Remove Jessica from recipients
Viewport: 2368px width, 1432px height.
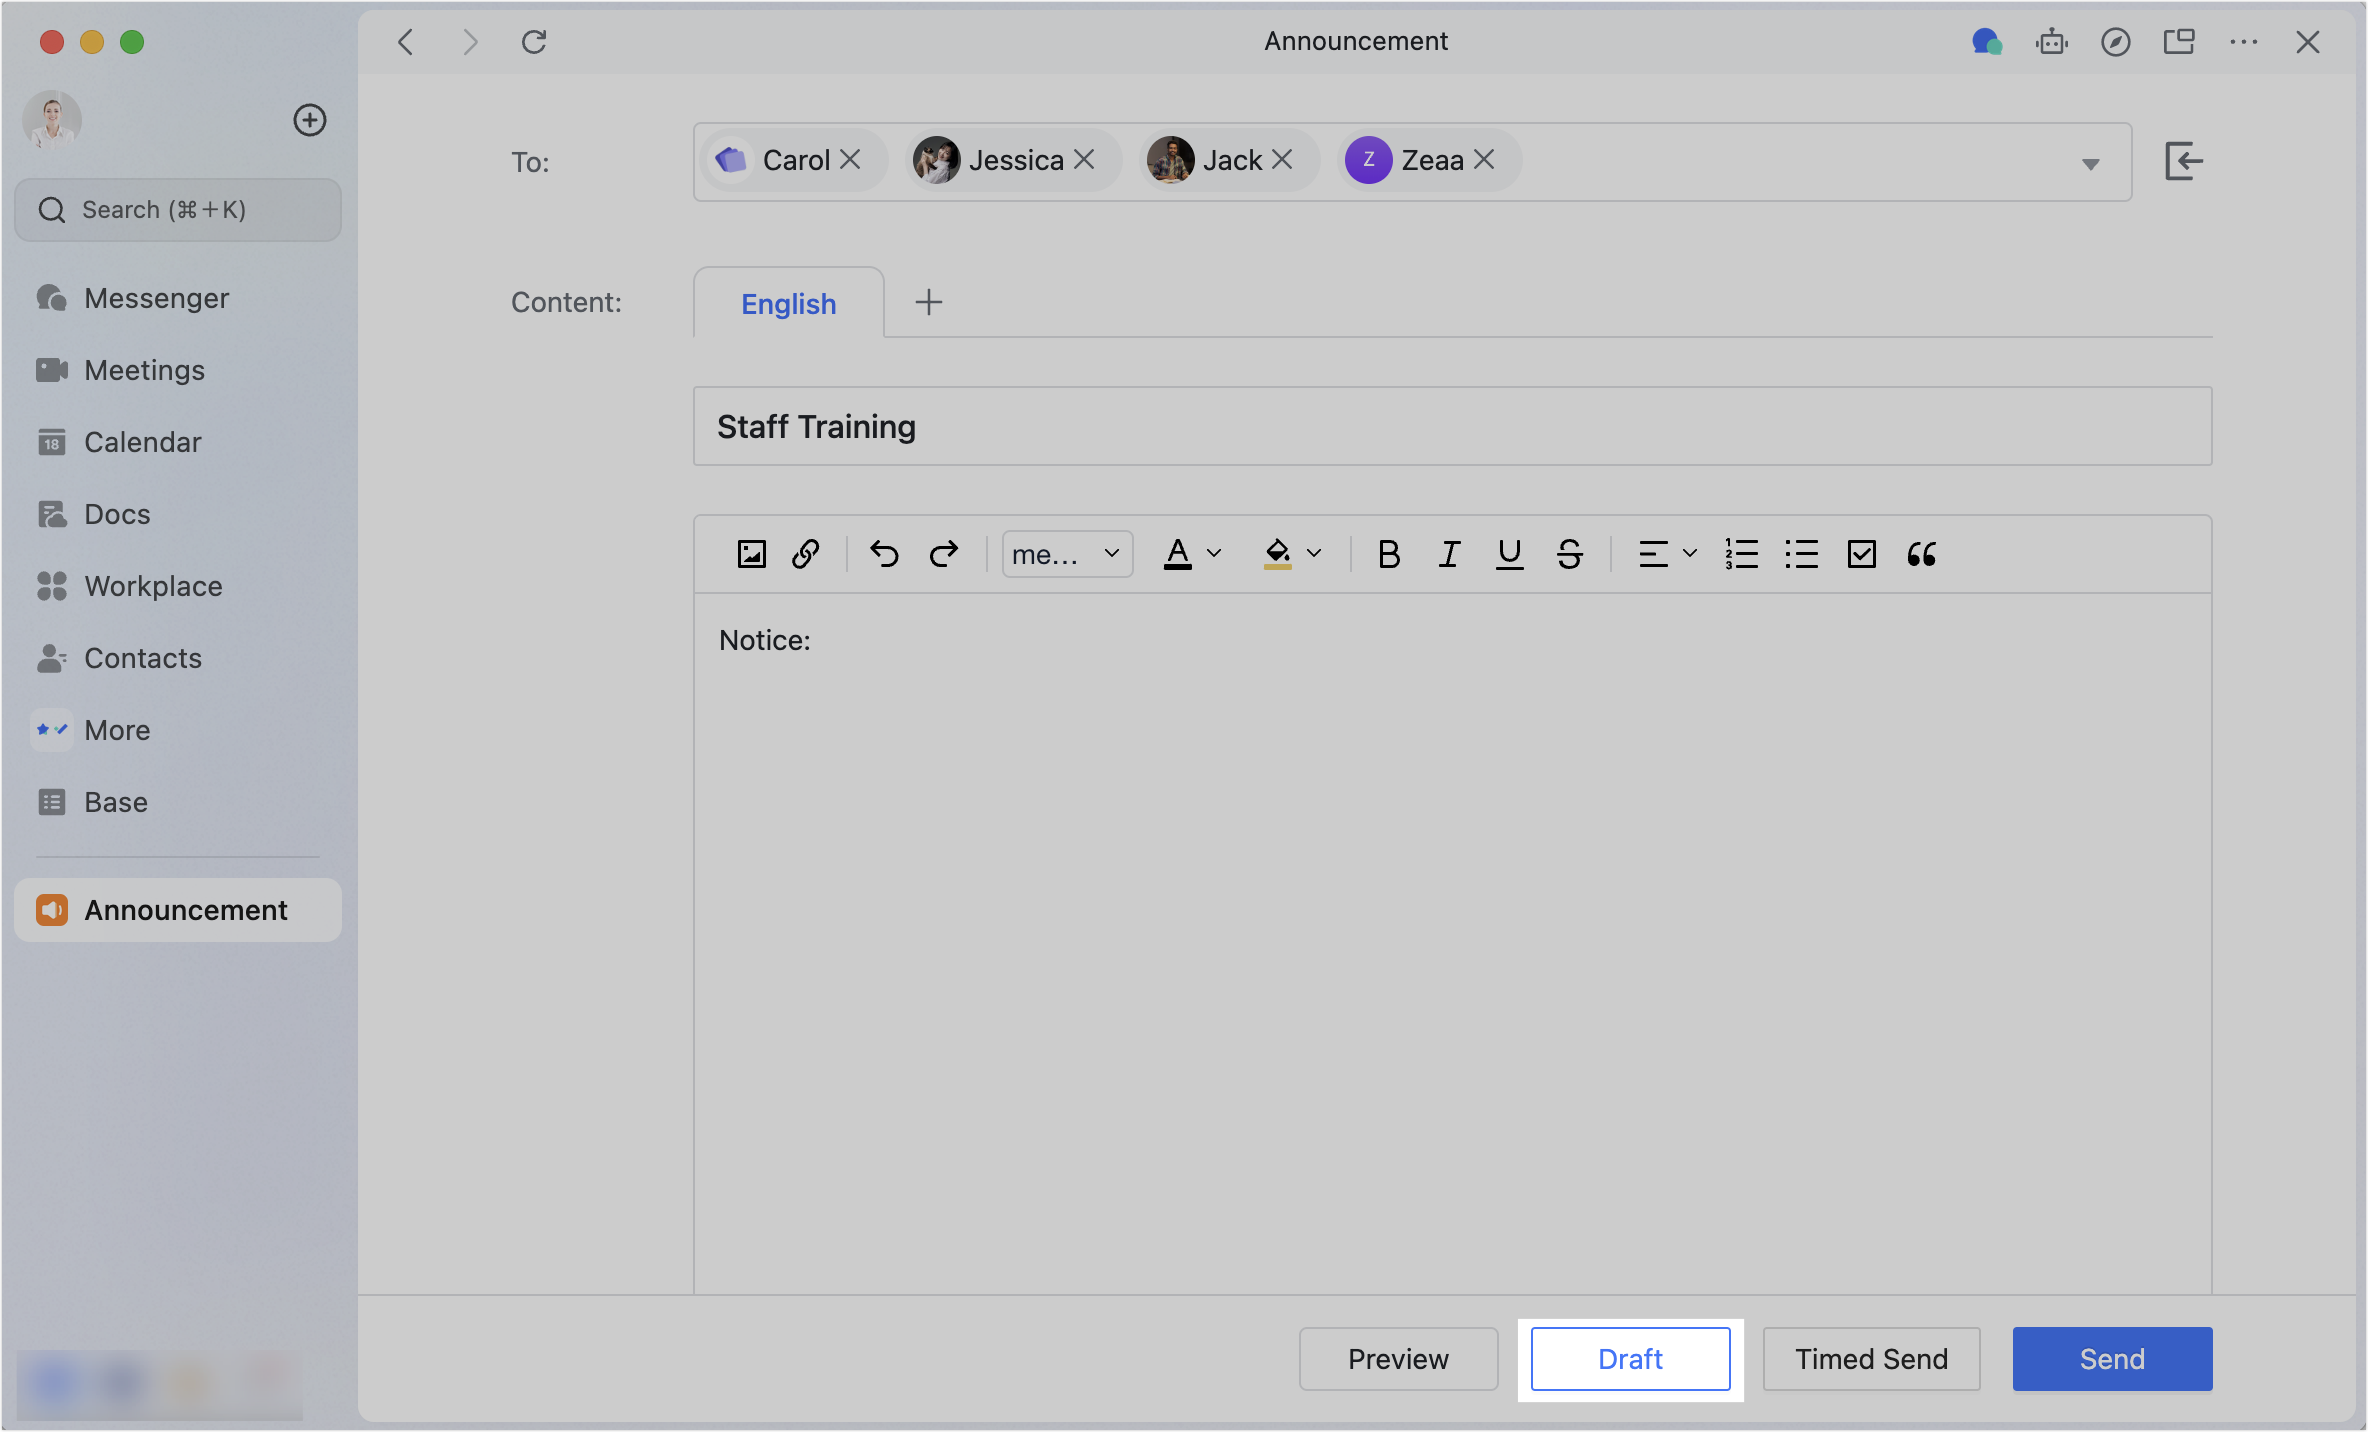(x=1084, y=160)
